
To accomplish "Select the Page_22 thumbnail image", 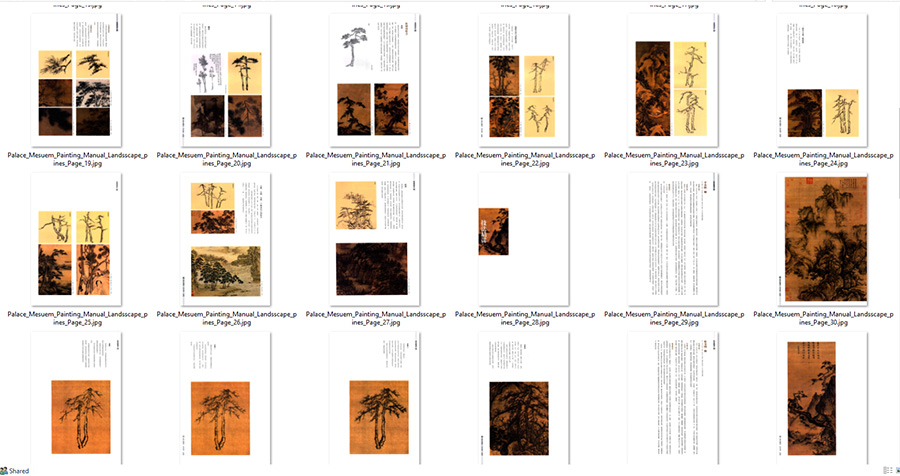I will (x=524, y=80).
